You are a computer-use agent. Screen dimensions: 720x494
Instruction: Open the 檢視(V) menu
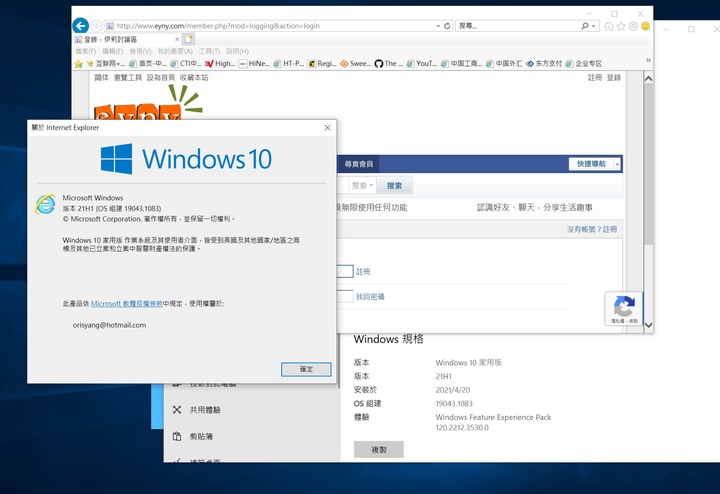[141, 51]
